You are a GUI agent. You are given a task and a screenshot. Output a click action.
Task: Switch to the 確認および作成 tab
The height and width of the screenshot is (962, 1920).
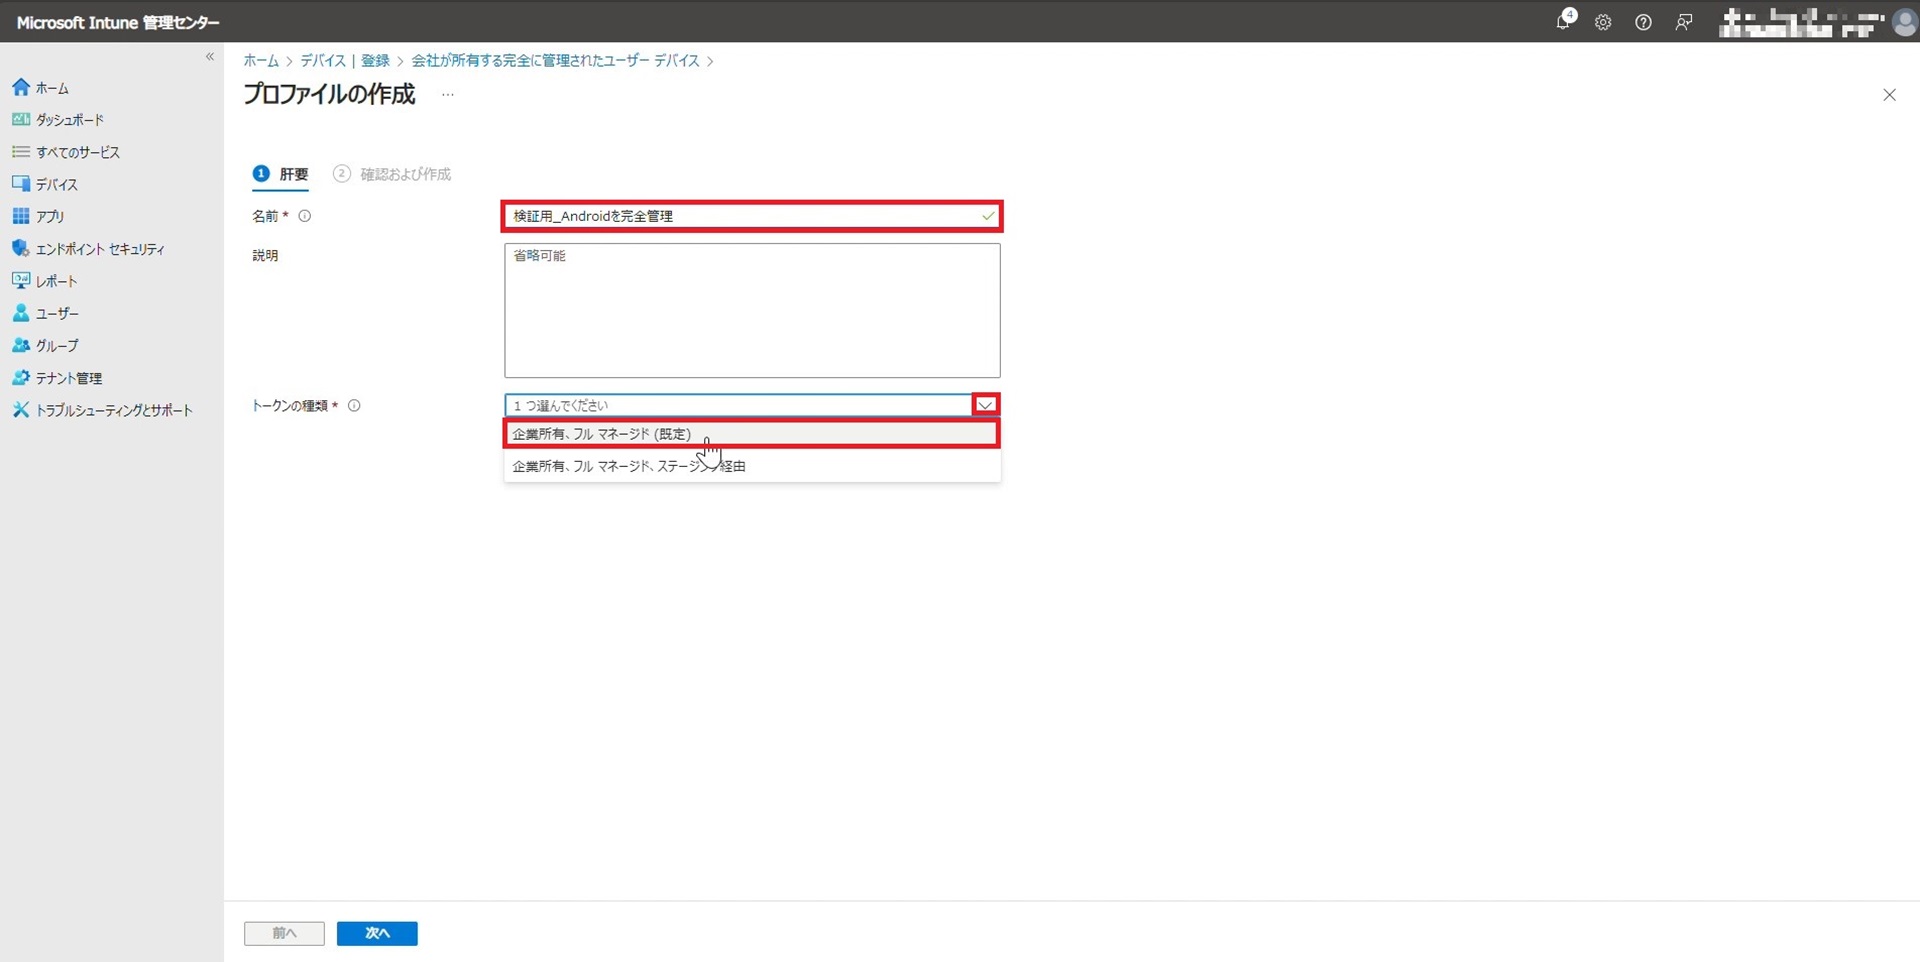point(404,174)
